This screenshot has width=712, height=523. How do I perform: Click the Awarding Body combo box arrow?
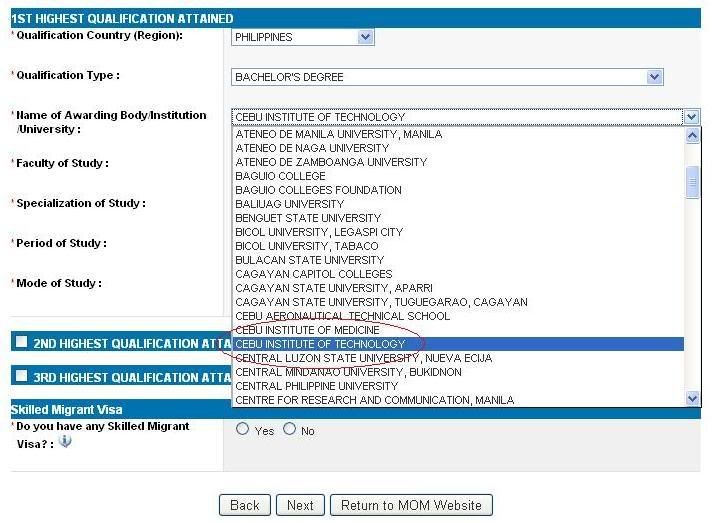[x=691, y=117]
